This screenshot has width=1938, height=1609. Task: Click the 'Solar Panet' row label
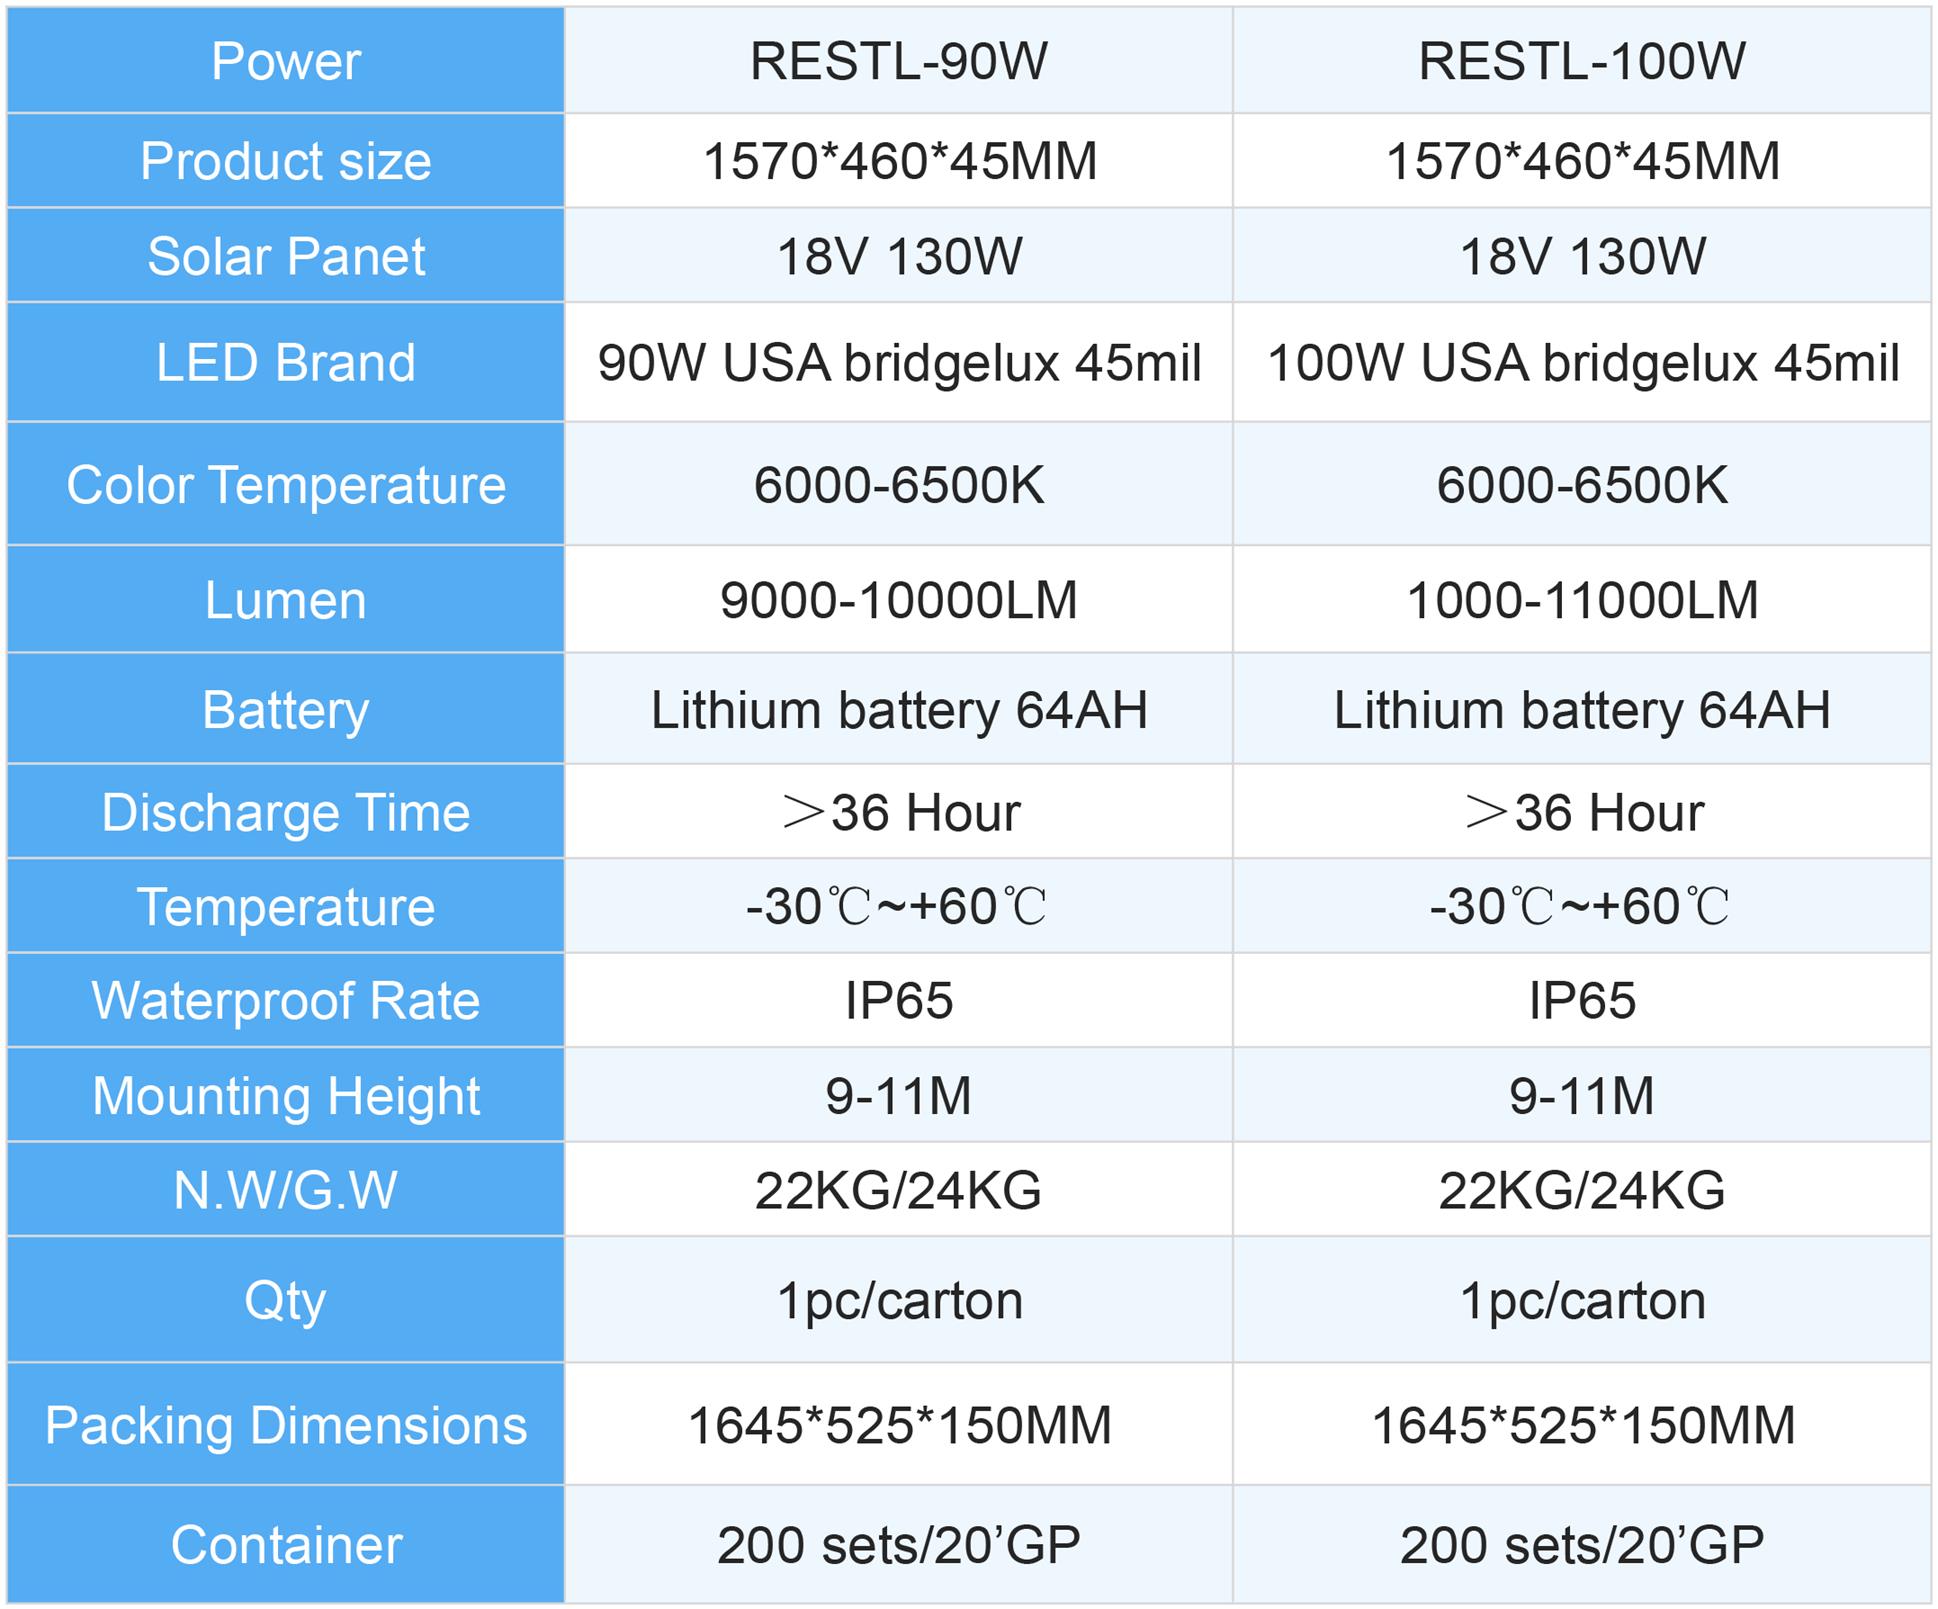(x=286, y=255)
